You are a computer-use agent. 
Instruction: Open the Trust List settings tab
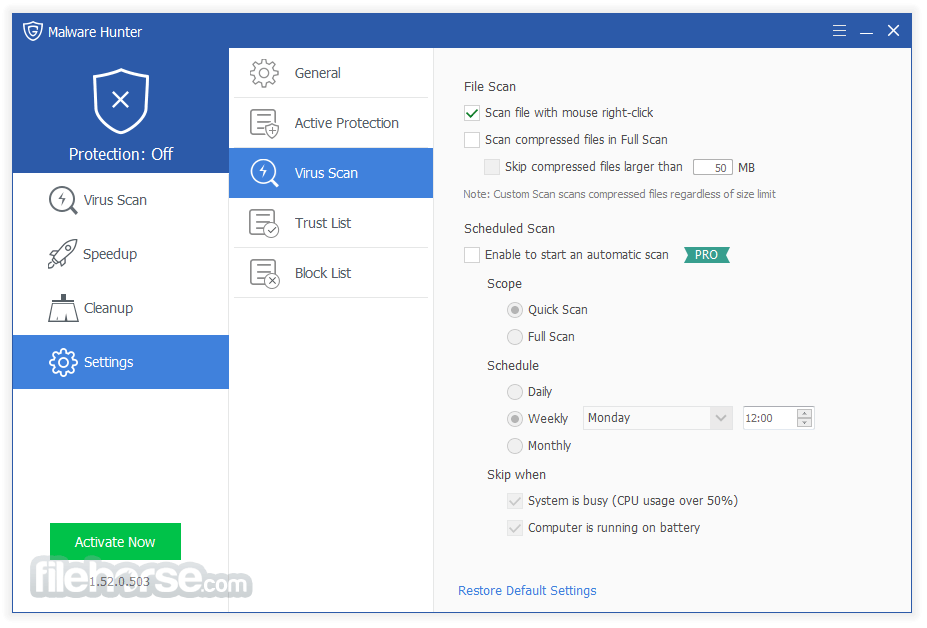[331, 223]
